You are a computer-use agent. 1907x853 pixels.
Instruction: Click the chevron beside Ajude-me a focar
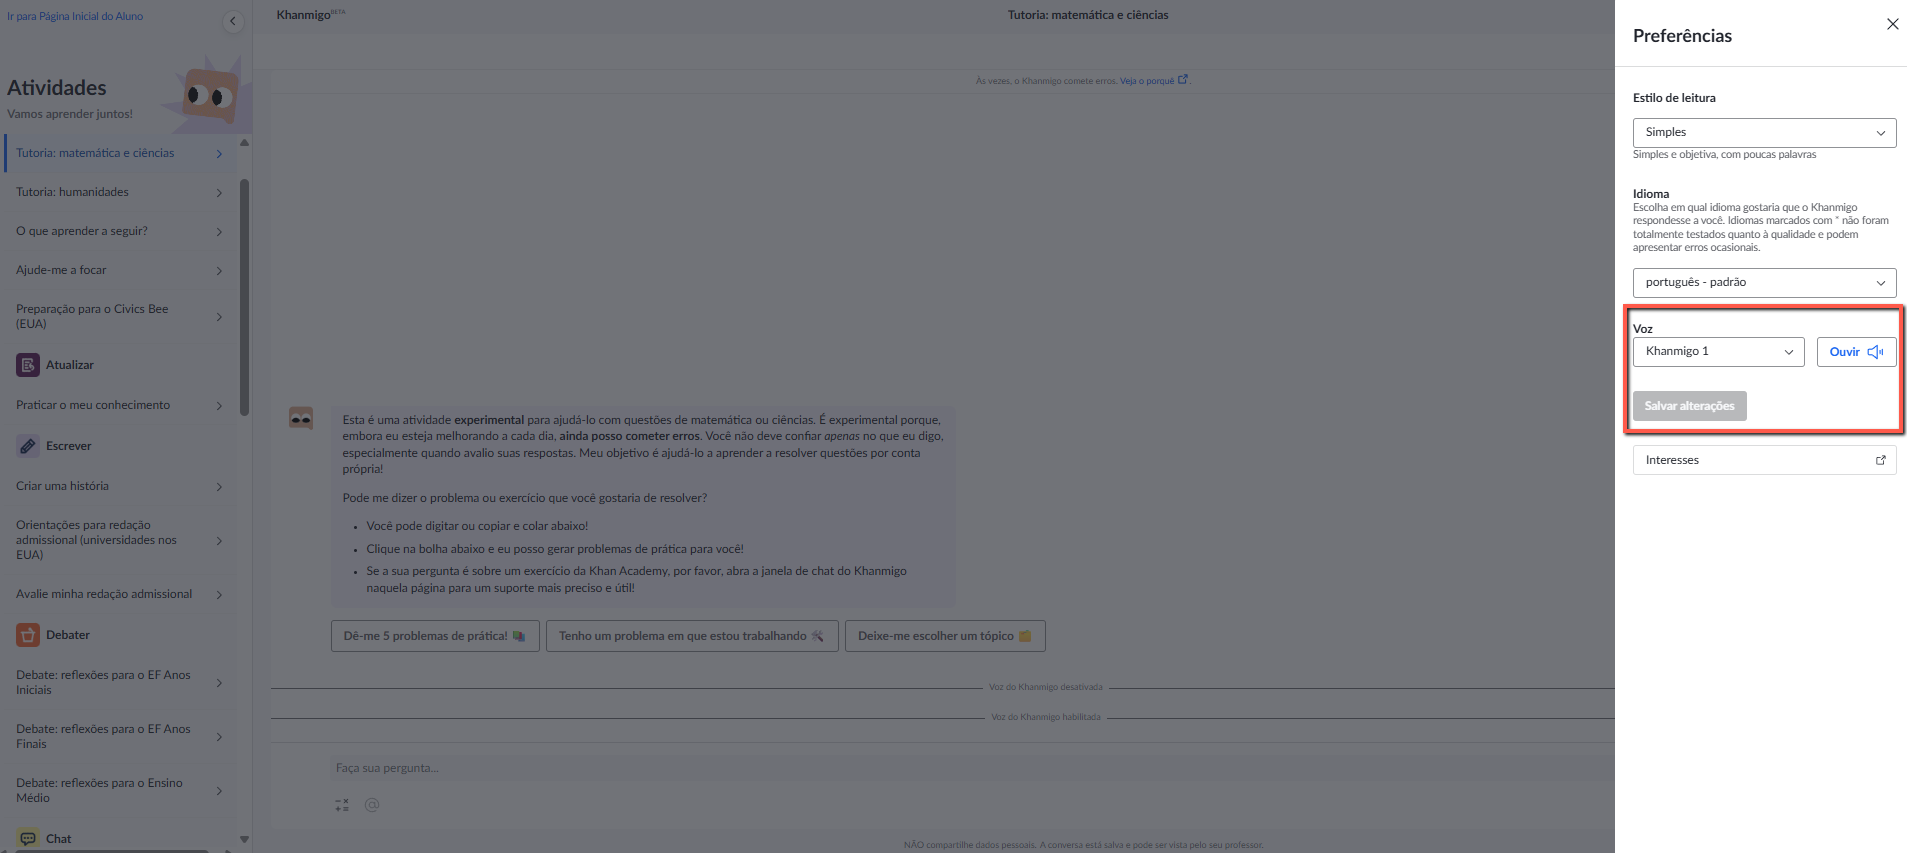(219, 270)
